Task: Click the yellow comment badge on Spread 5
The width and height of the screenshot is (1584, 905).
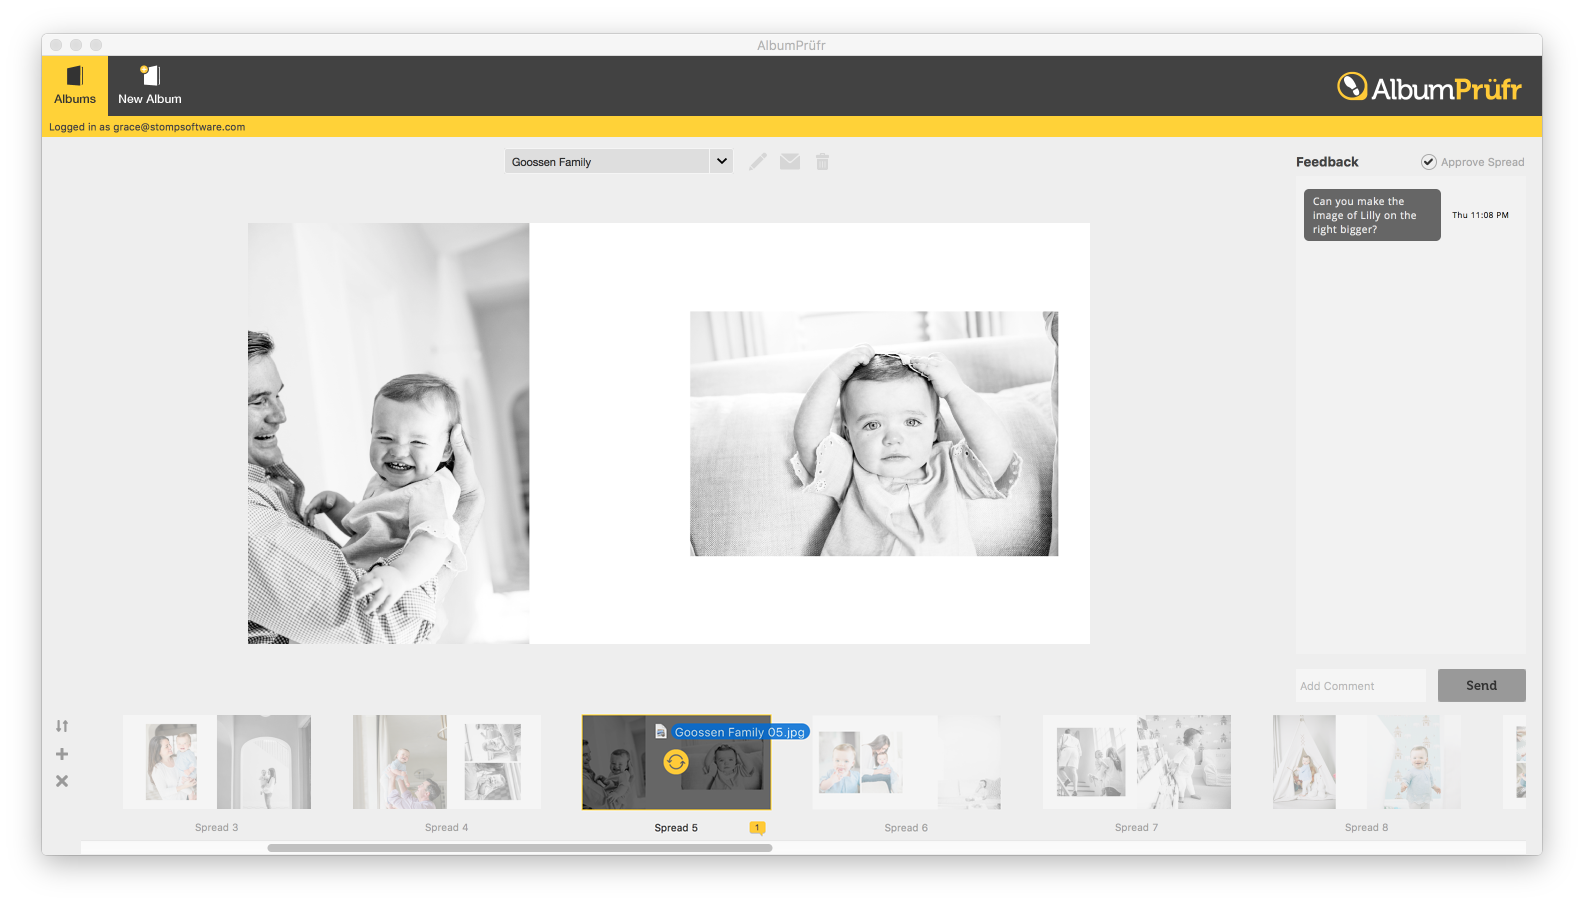Action: [x=758, y=828]
